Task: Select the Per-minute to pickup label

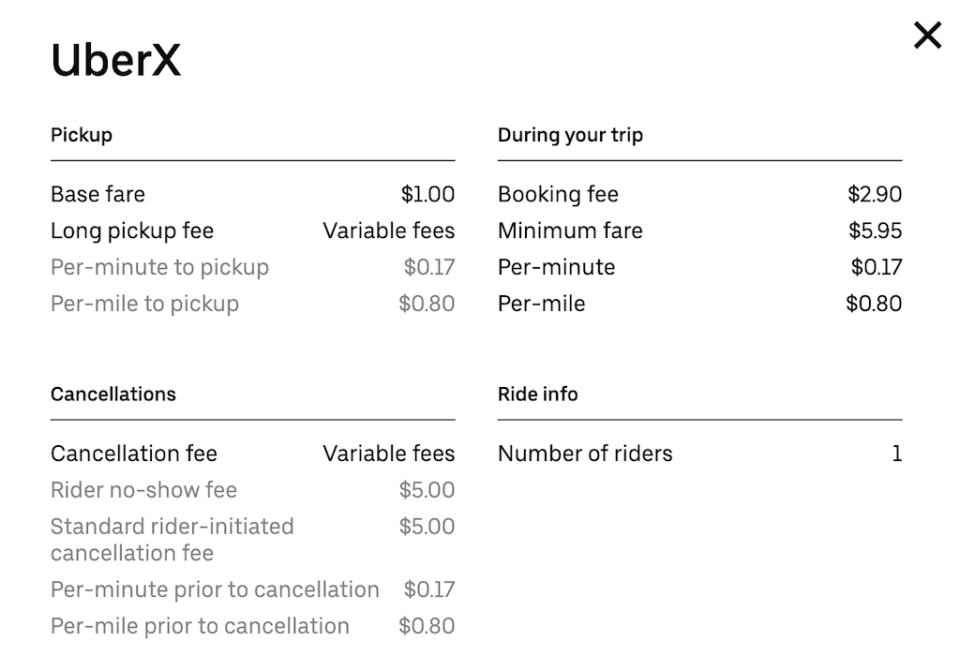Action: [159, 267]
